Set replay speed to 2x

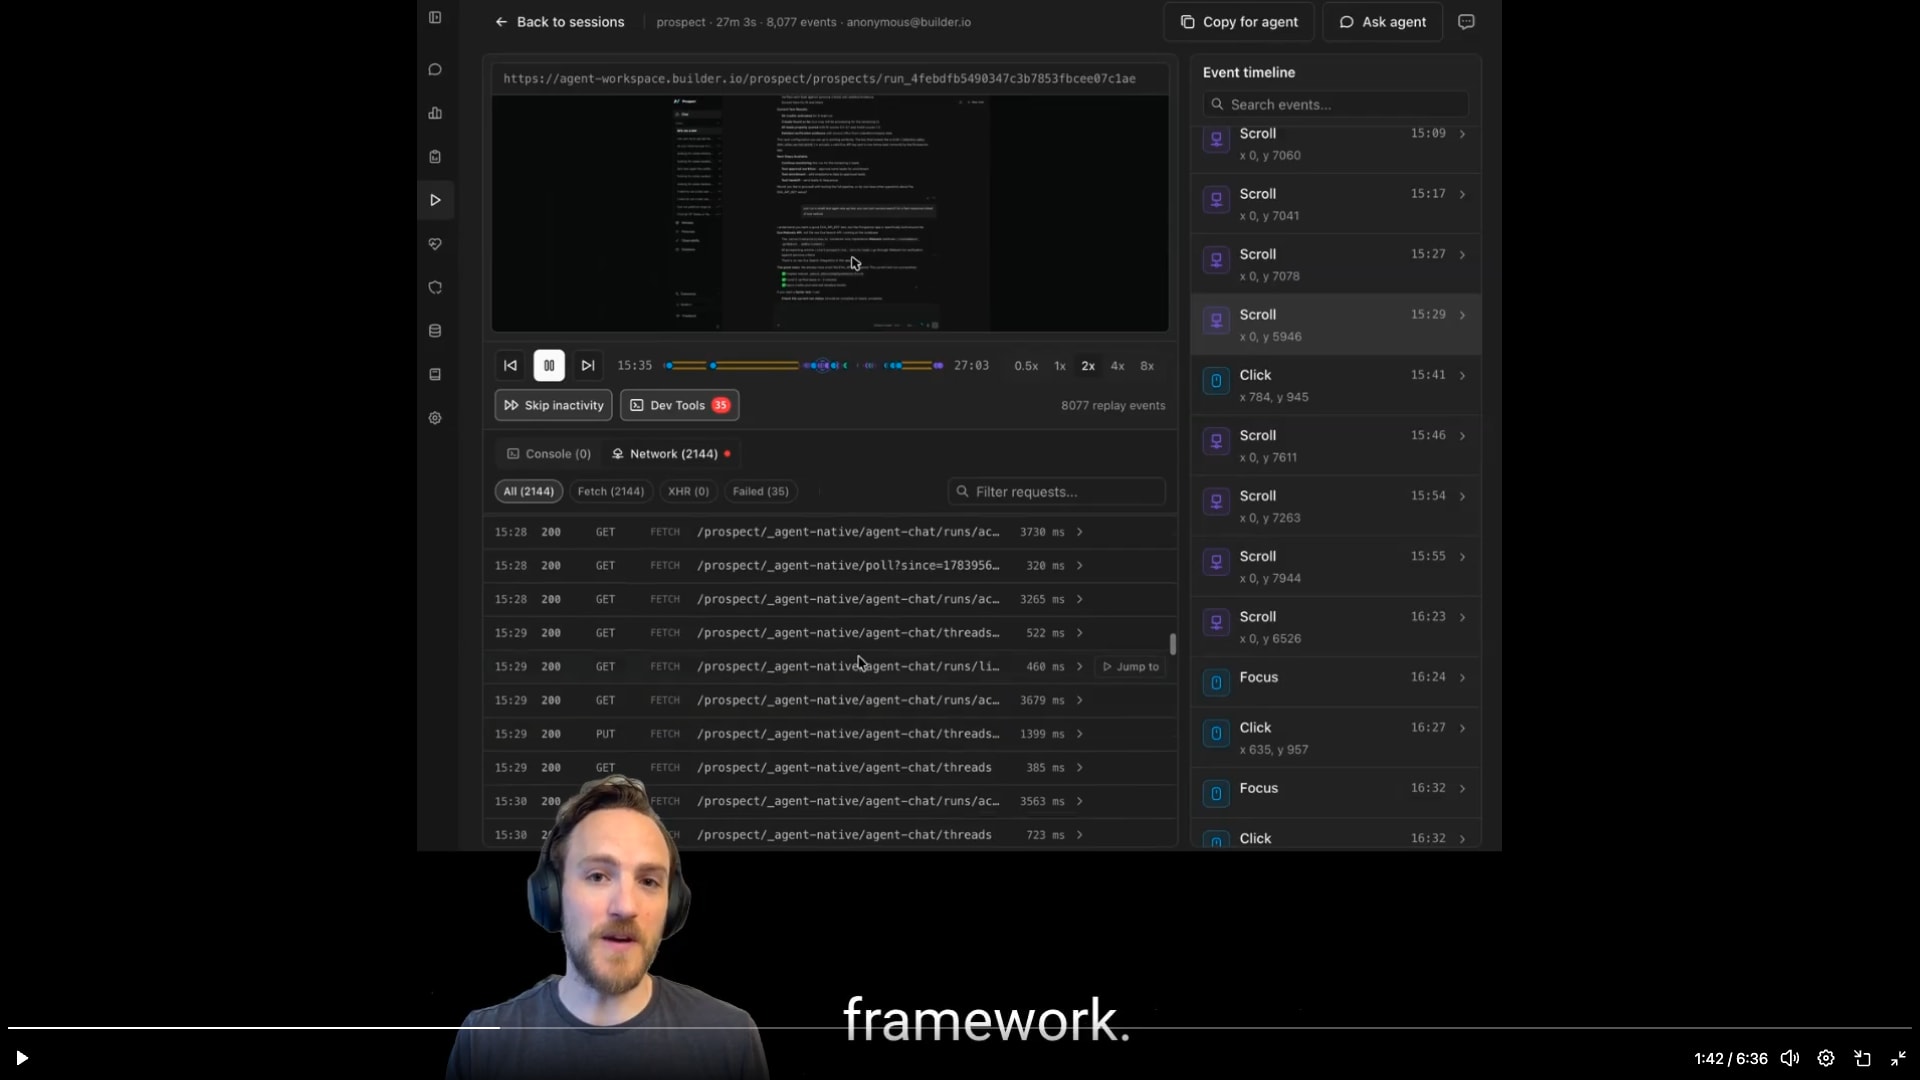tap(1088, 366)
